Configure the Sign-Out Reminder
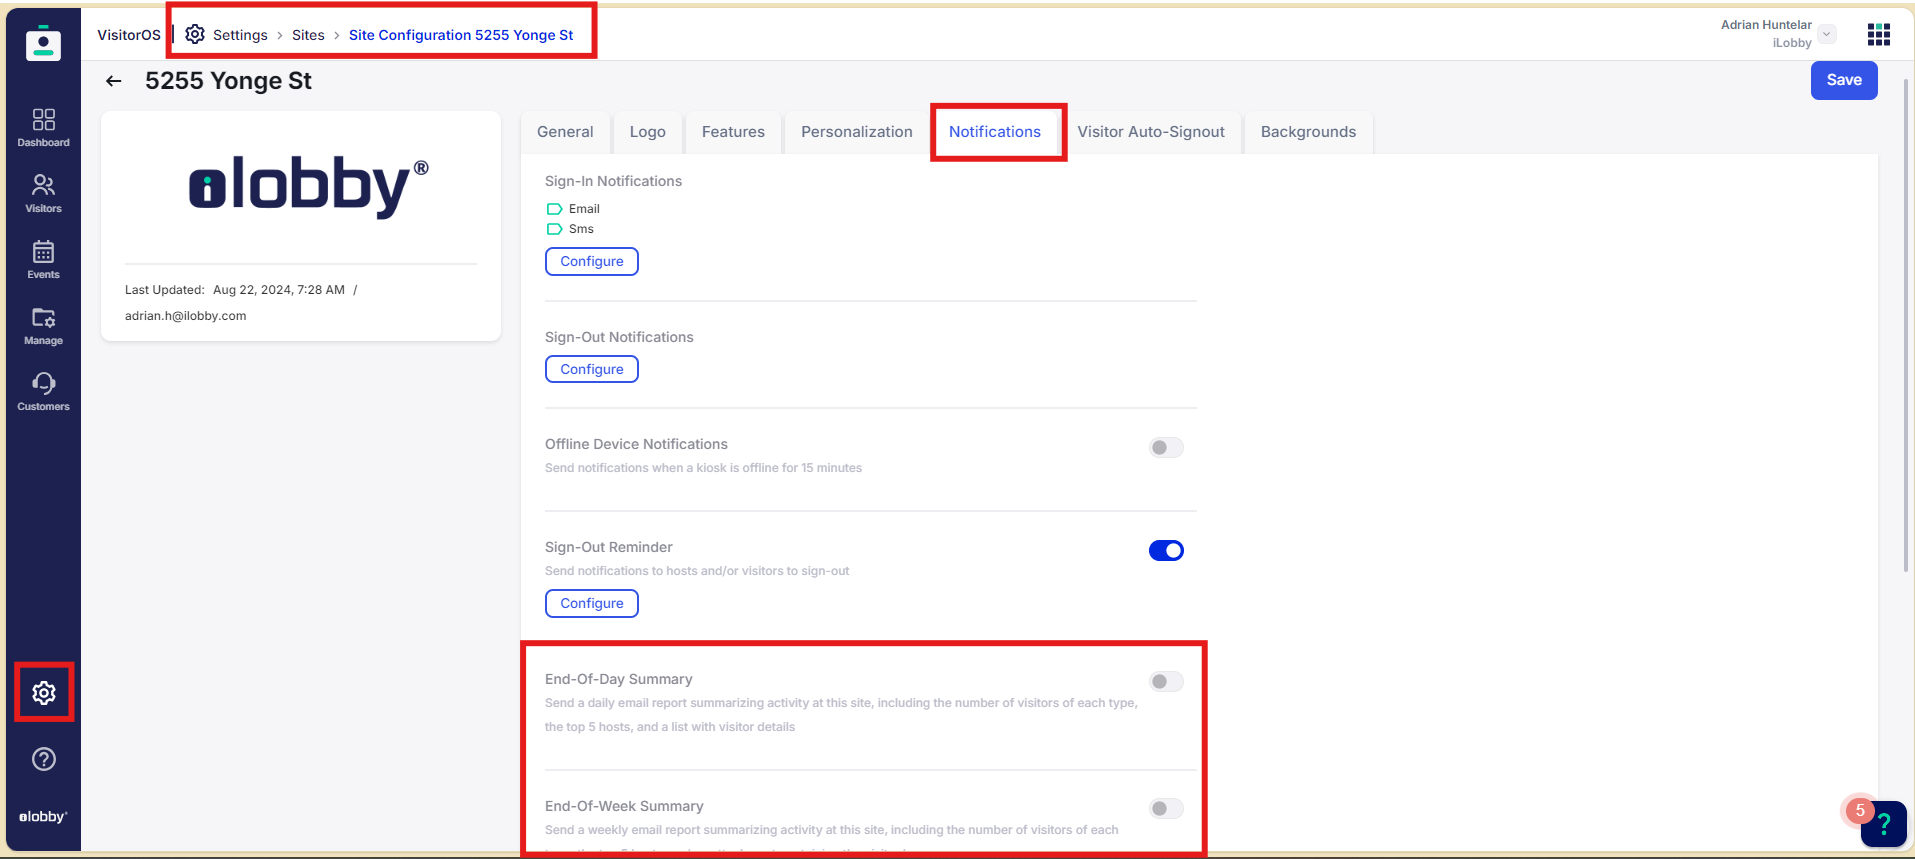Screen dimensions: 1915x859 click(592, 603)
